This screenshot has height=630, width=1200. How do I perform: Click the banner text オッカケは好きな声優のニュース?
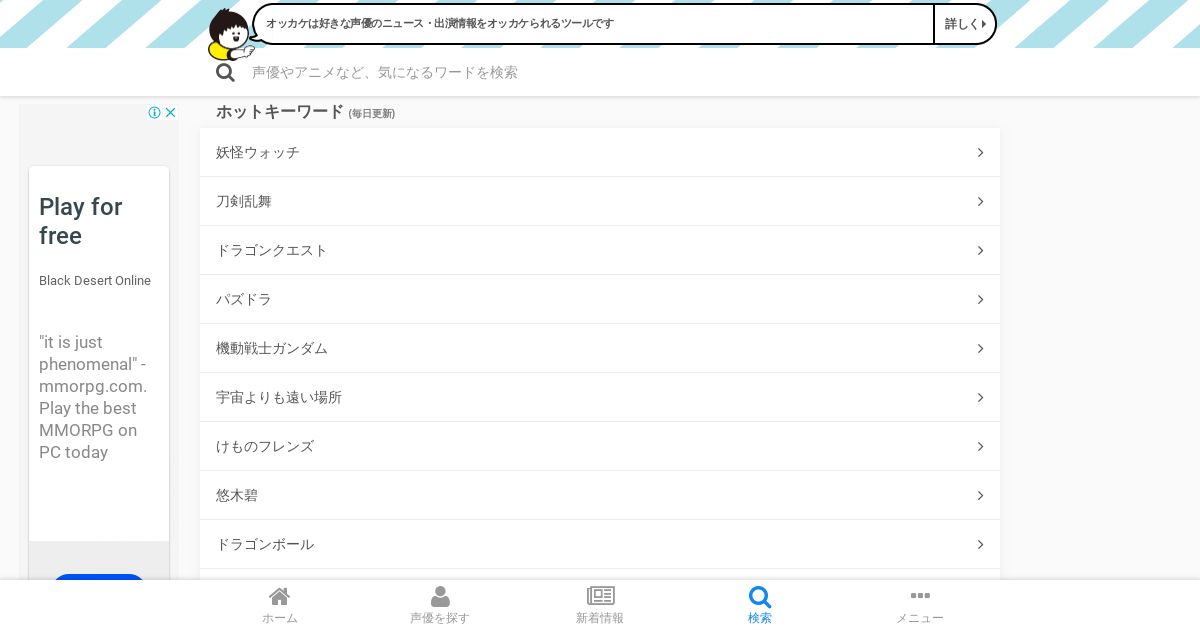(440, 23)
